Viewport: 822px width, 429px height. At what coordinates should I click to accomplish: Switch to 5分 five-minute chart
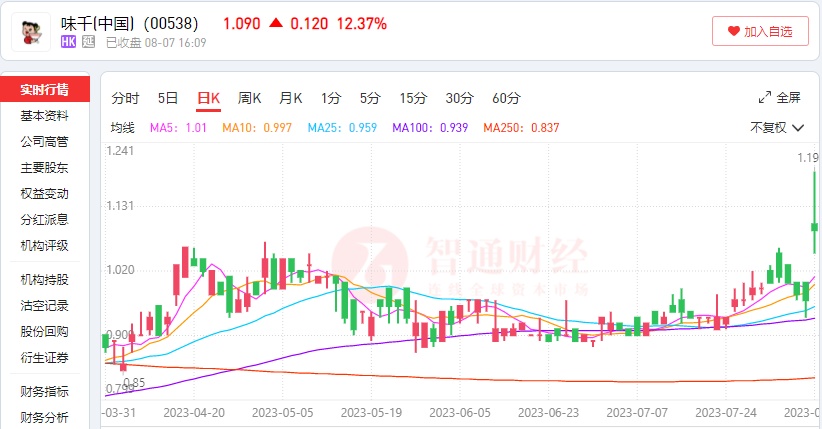[x=370, y=98]
